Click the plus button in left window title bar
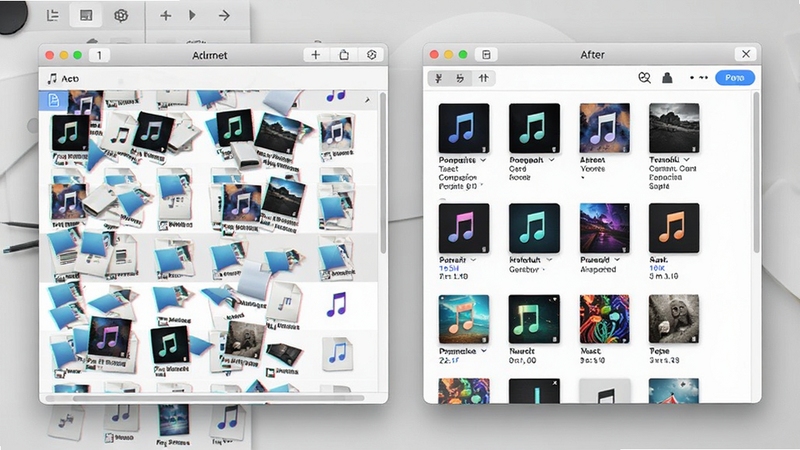The image size is (800, 450). (x=316, y=55)
